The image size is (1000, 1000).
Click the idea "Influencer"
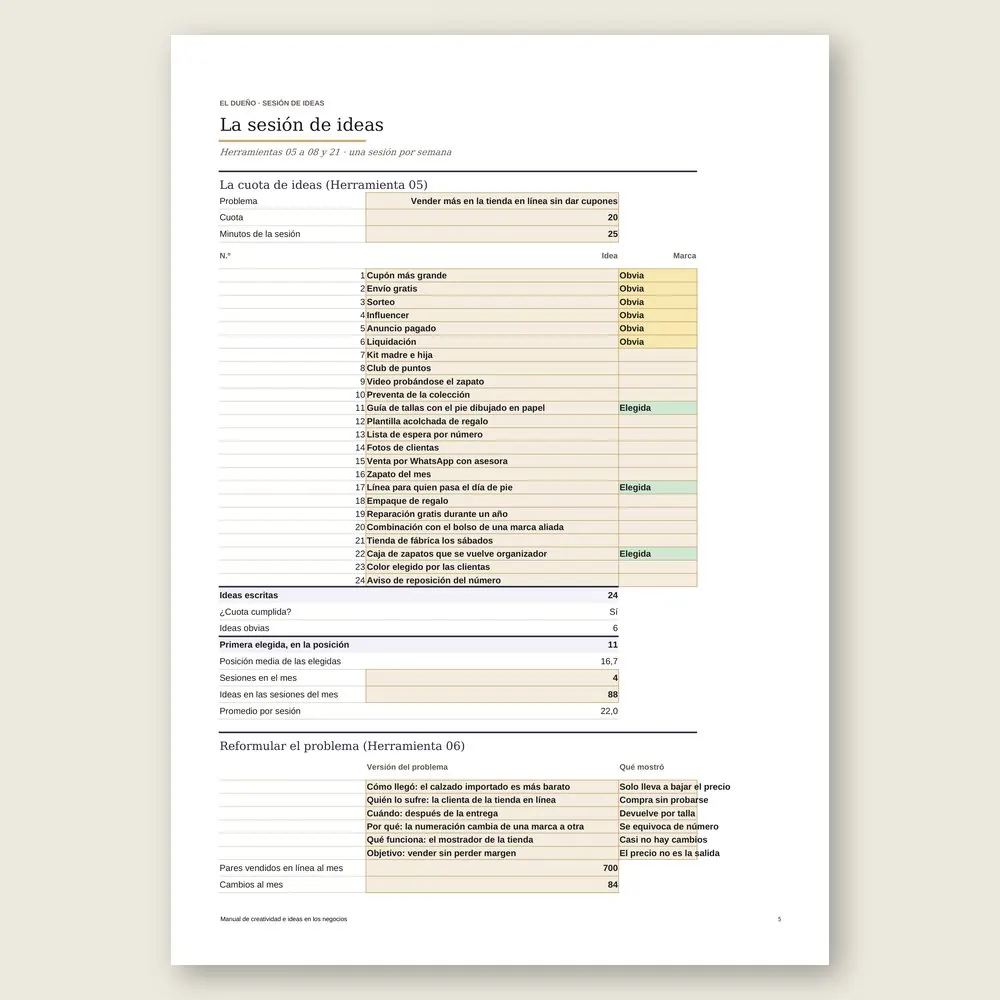(492, 315)
